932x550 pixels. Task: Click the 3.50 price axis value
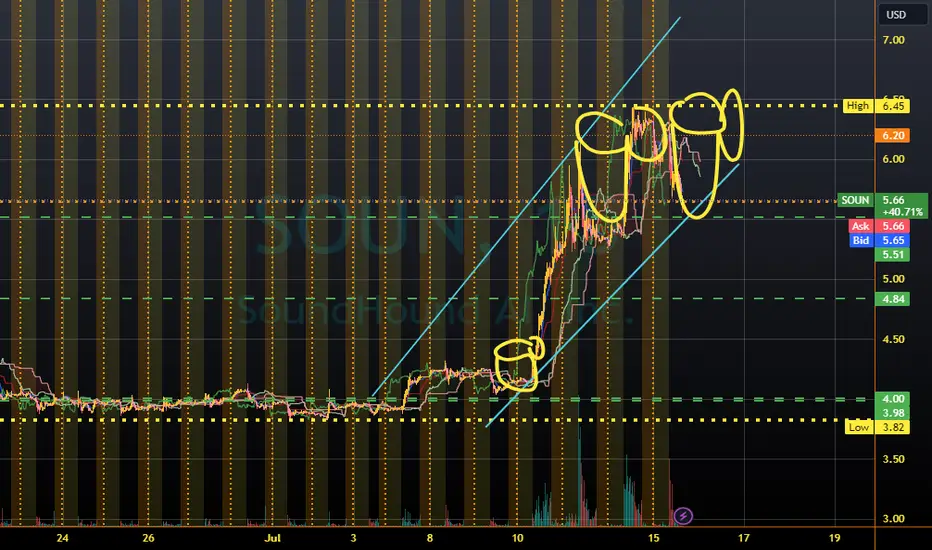tap(893, 459)
